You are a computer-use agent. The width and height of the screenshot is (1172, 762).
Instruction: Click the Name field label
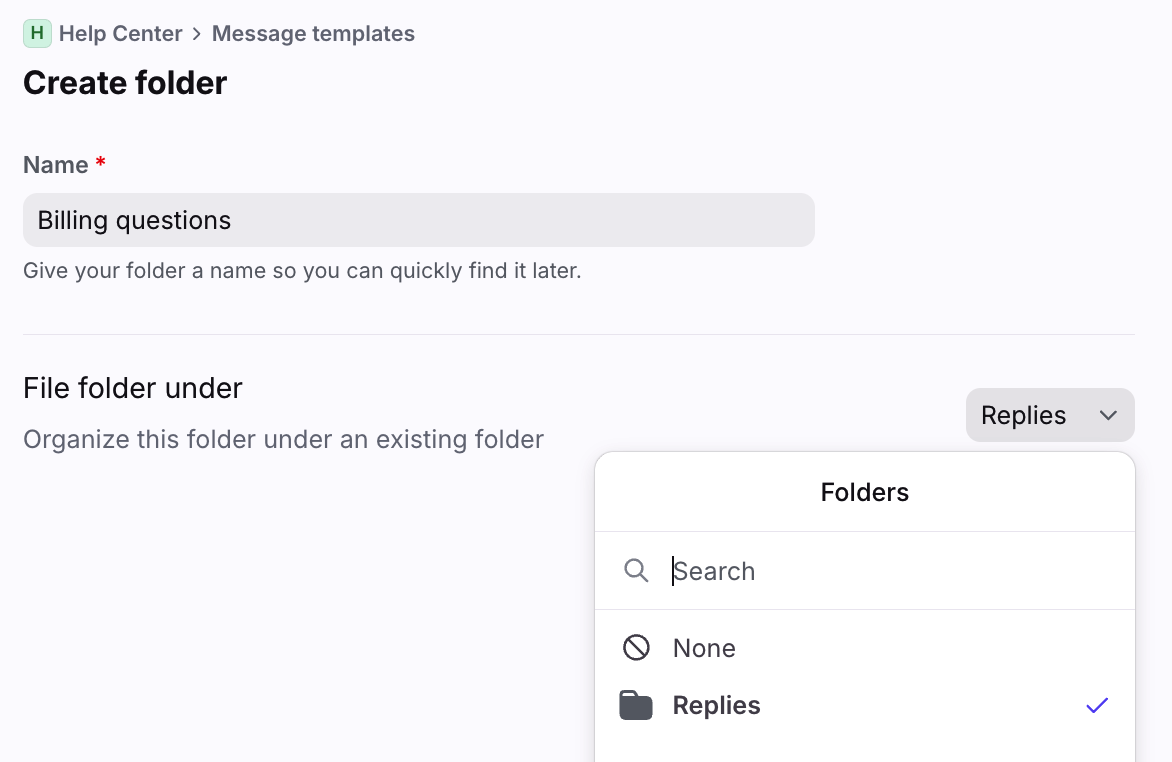[x=56, y=165]
